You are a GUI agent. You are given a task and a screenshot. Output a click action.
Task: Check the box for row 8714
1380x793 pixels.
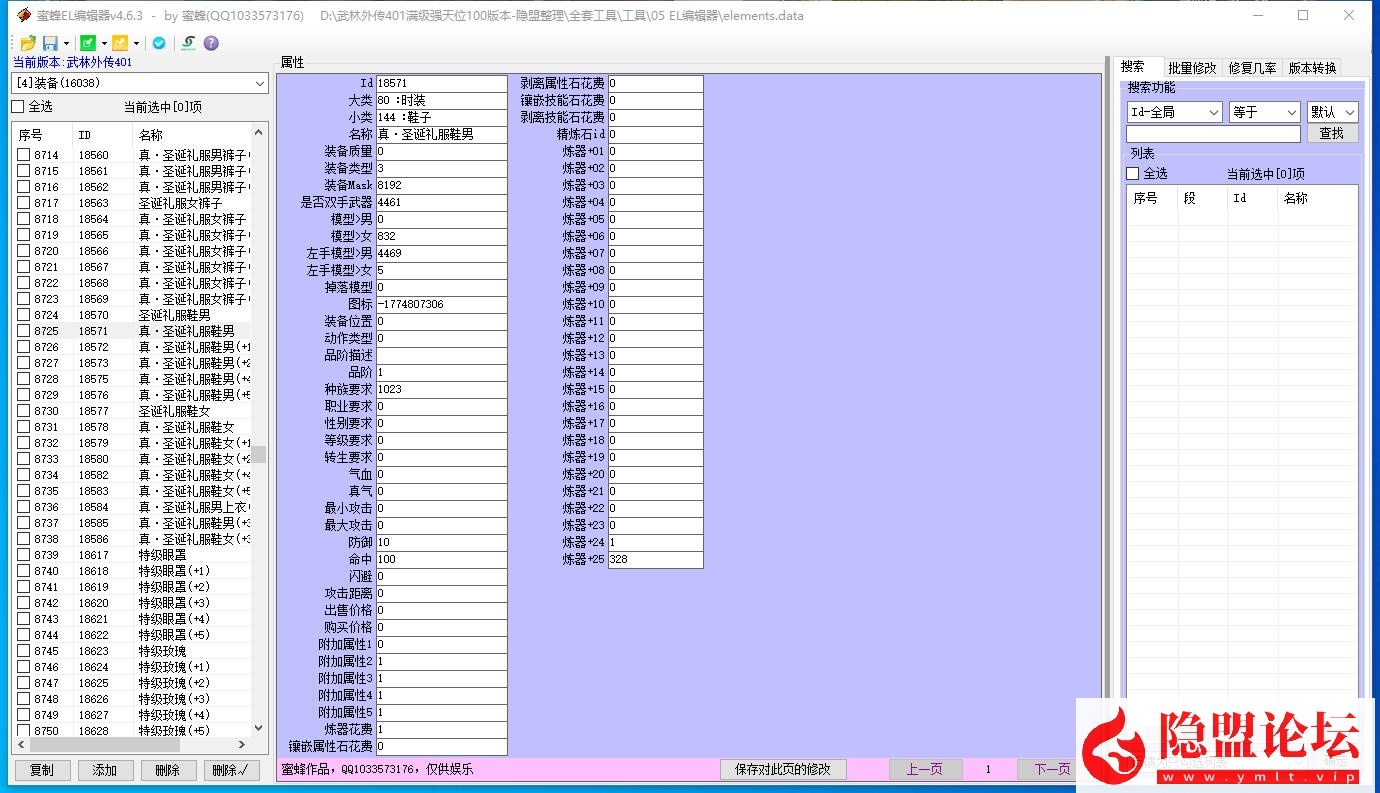pyautogui.click(x=24, y=155)
